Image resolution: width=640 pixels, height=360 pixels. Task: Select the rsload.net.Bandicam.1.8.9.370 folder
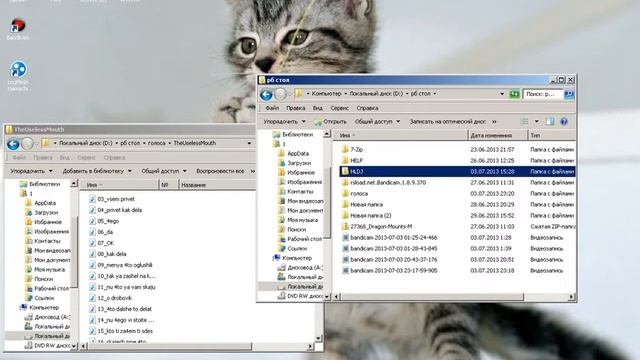click(384, 182)
